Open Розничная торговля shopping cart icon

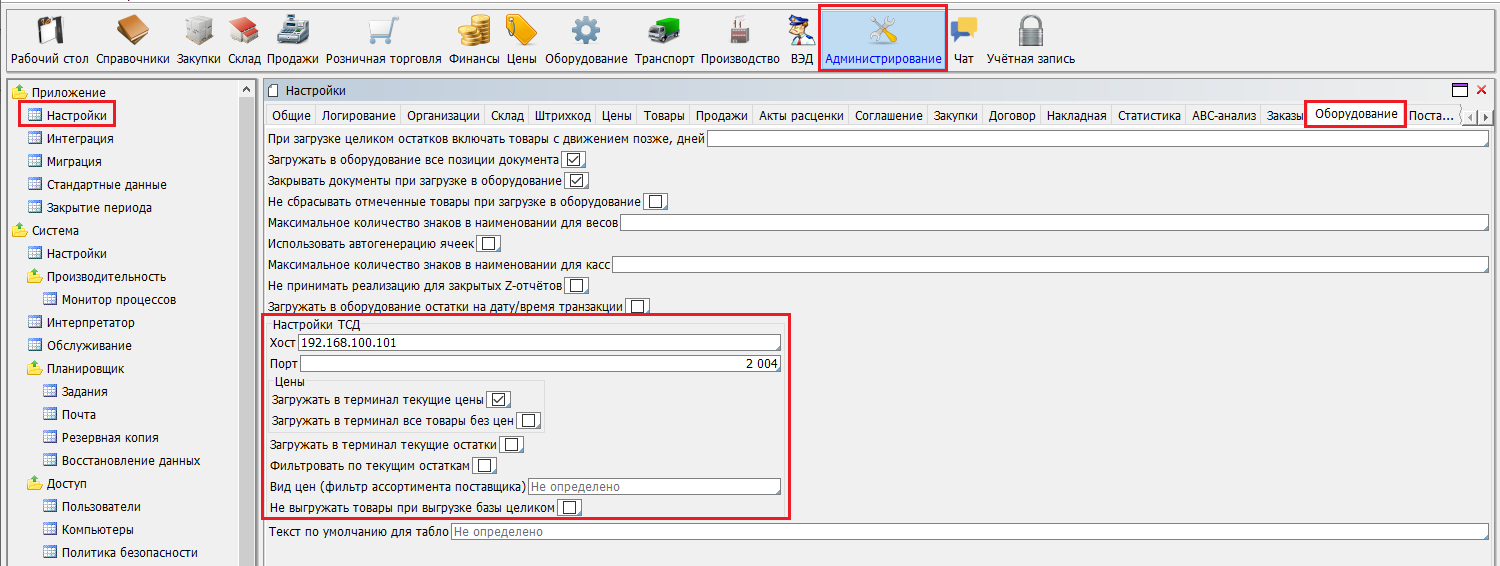pyautogui.click(x=383, y=32)
